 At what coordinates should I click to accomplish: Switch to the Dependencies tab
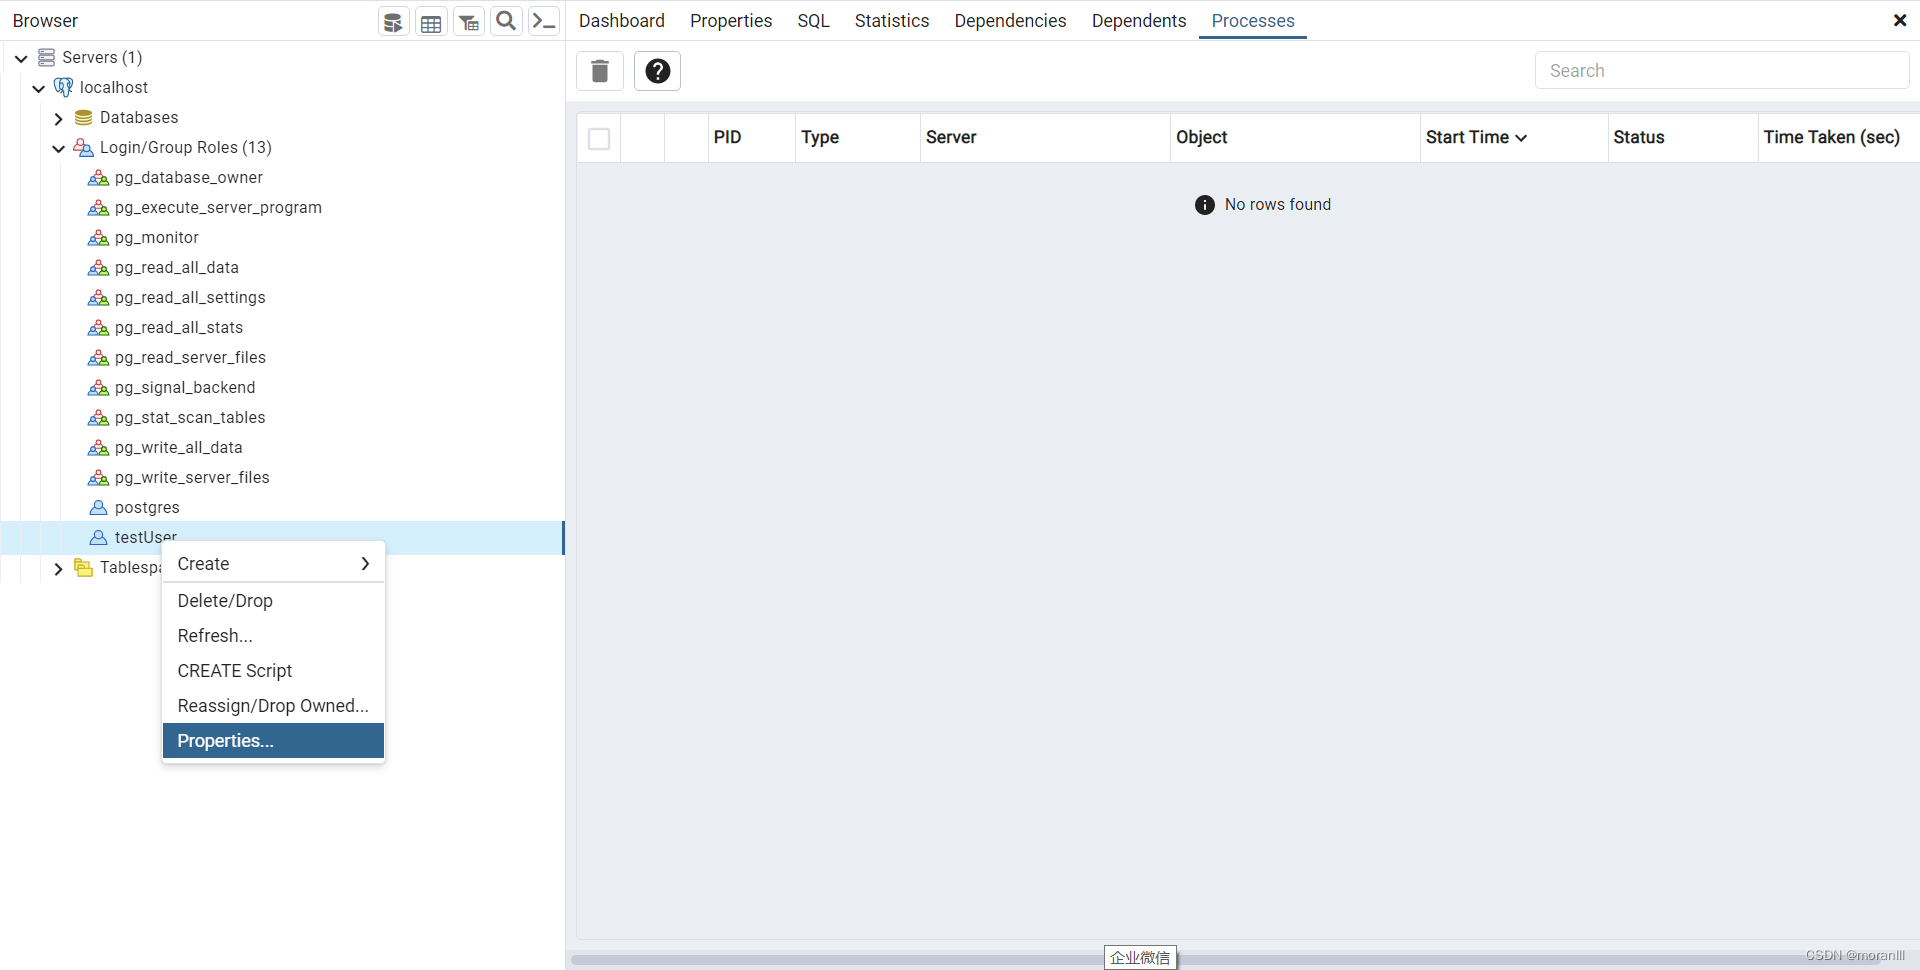coord(1010,21)
